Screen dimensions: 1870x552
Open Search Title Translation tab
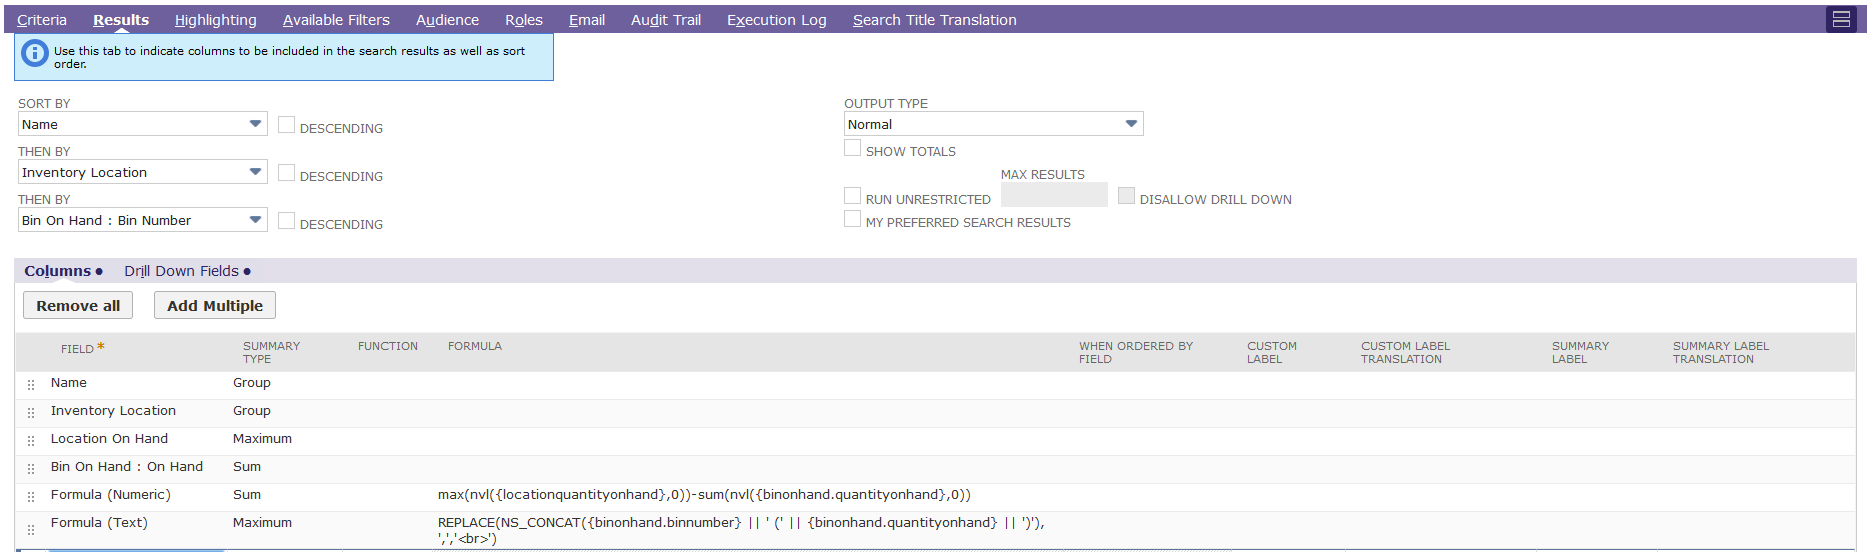[x=935, y=20]
